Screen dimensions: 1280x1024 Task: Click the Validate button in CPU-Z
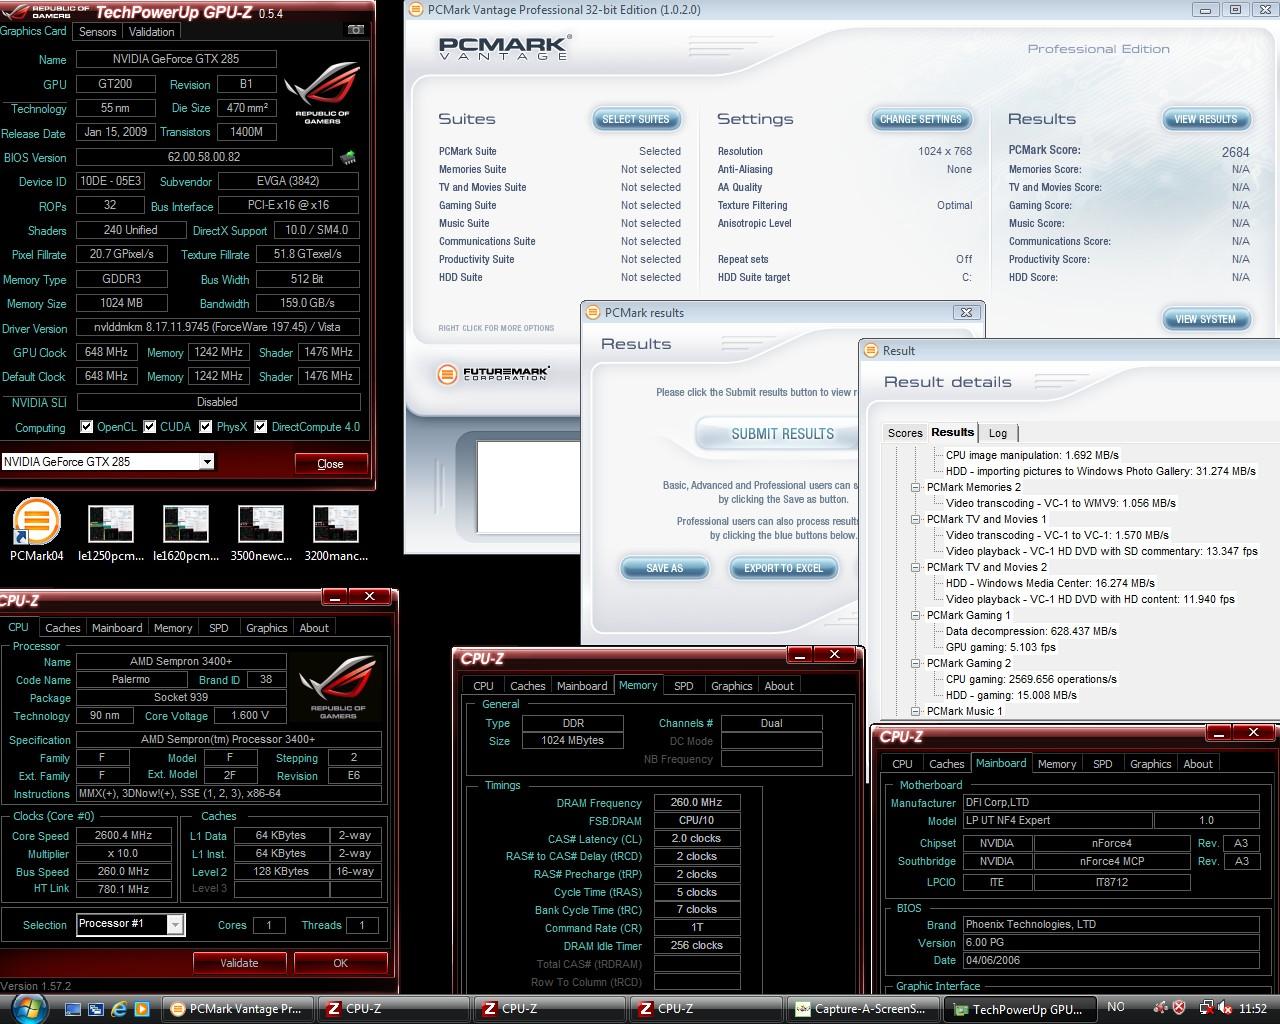coord(240,963)
